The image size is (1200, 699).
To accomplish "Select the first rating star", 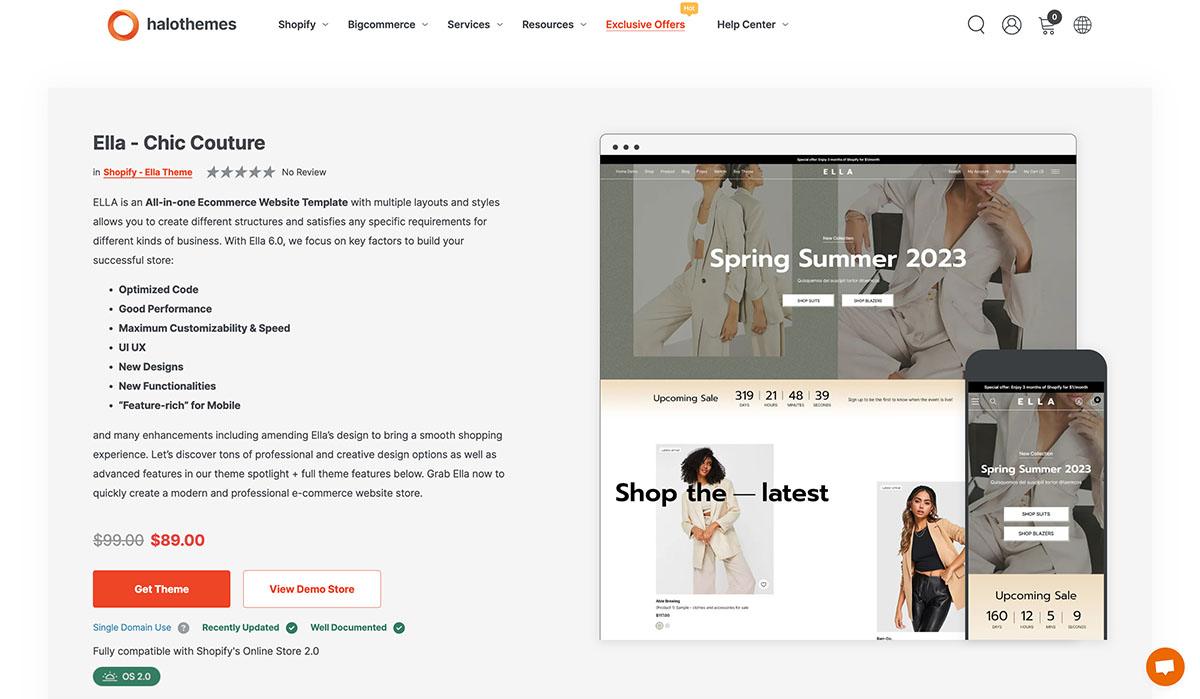I will point(212,170).
